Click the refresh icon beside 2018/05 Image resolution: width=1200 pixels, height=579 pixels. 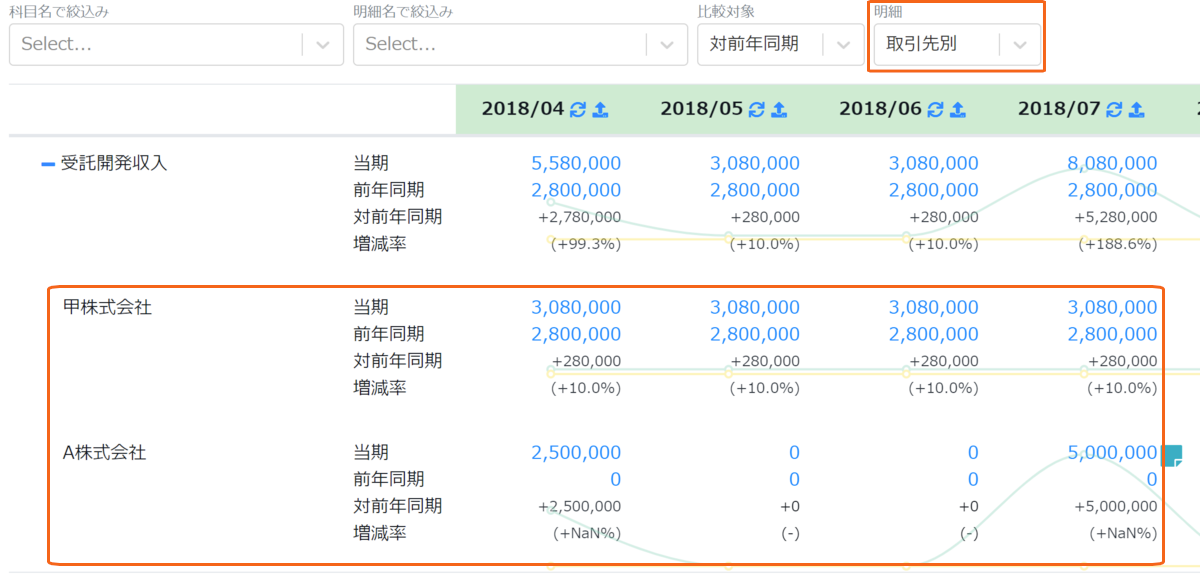point(757,110)
